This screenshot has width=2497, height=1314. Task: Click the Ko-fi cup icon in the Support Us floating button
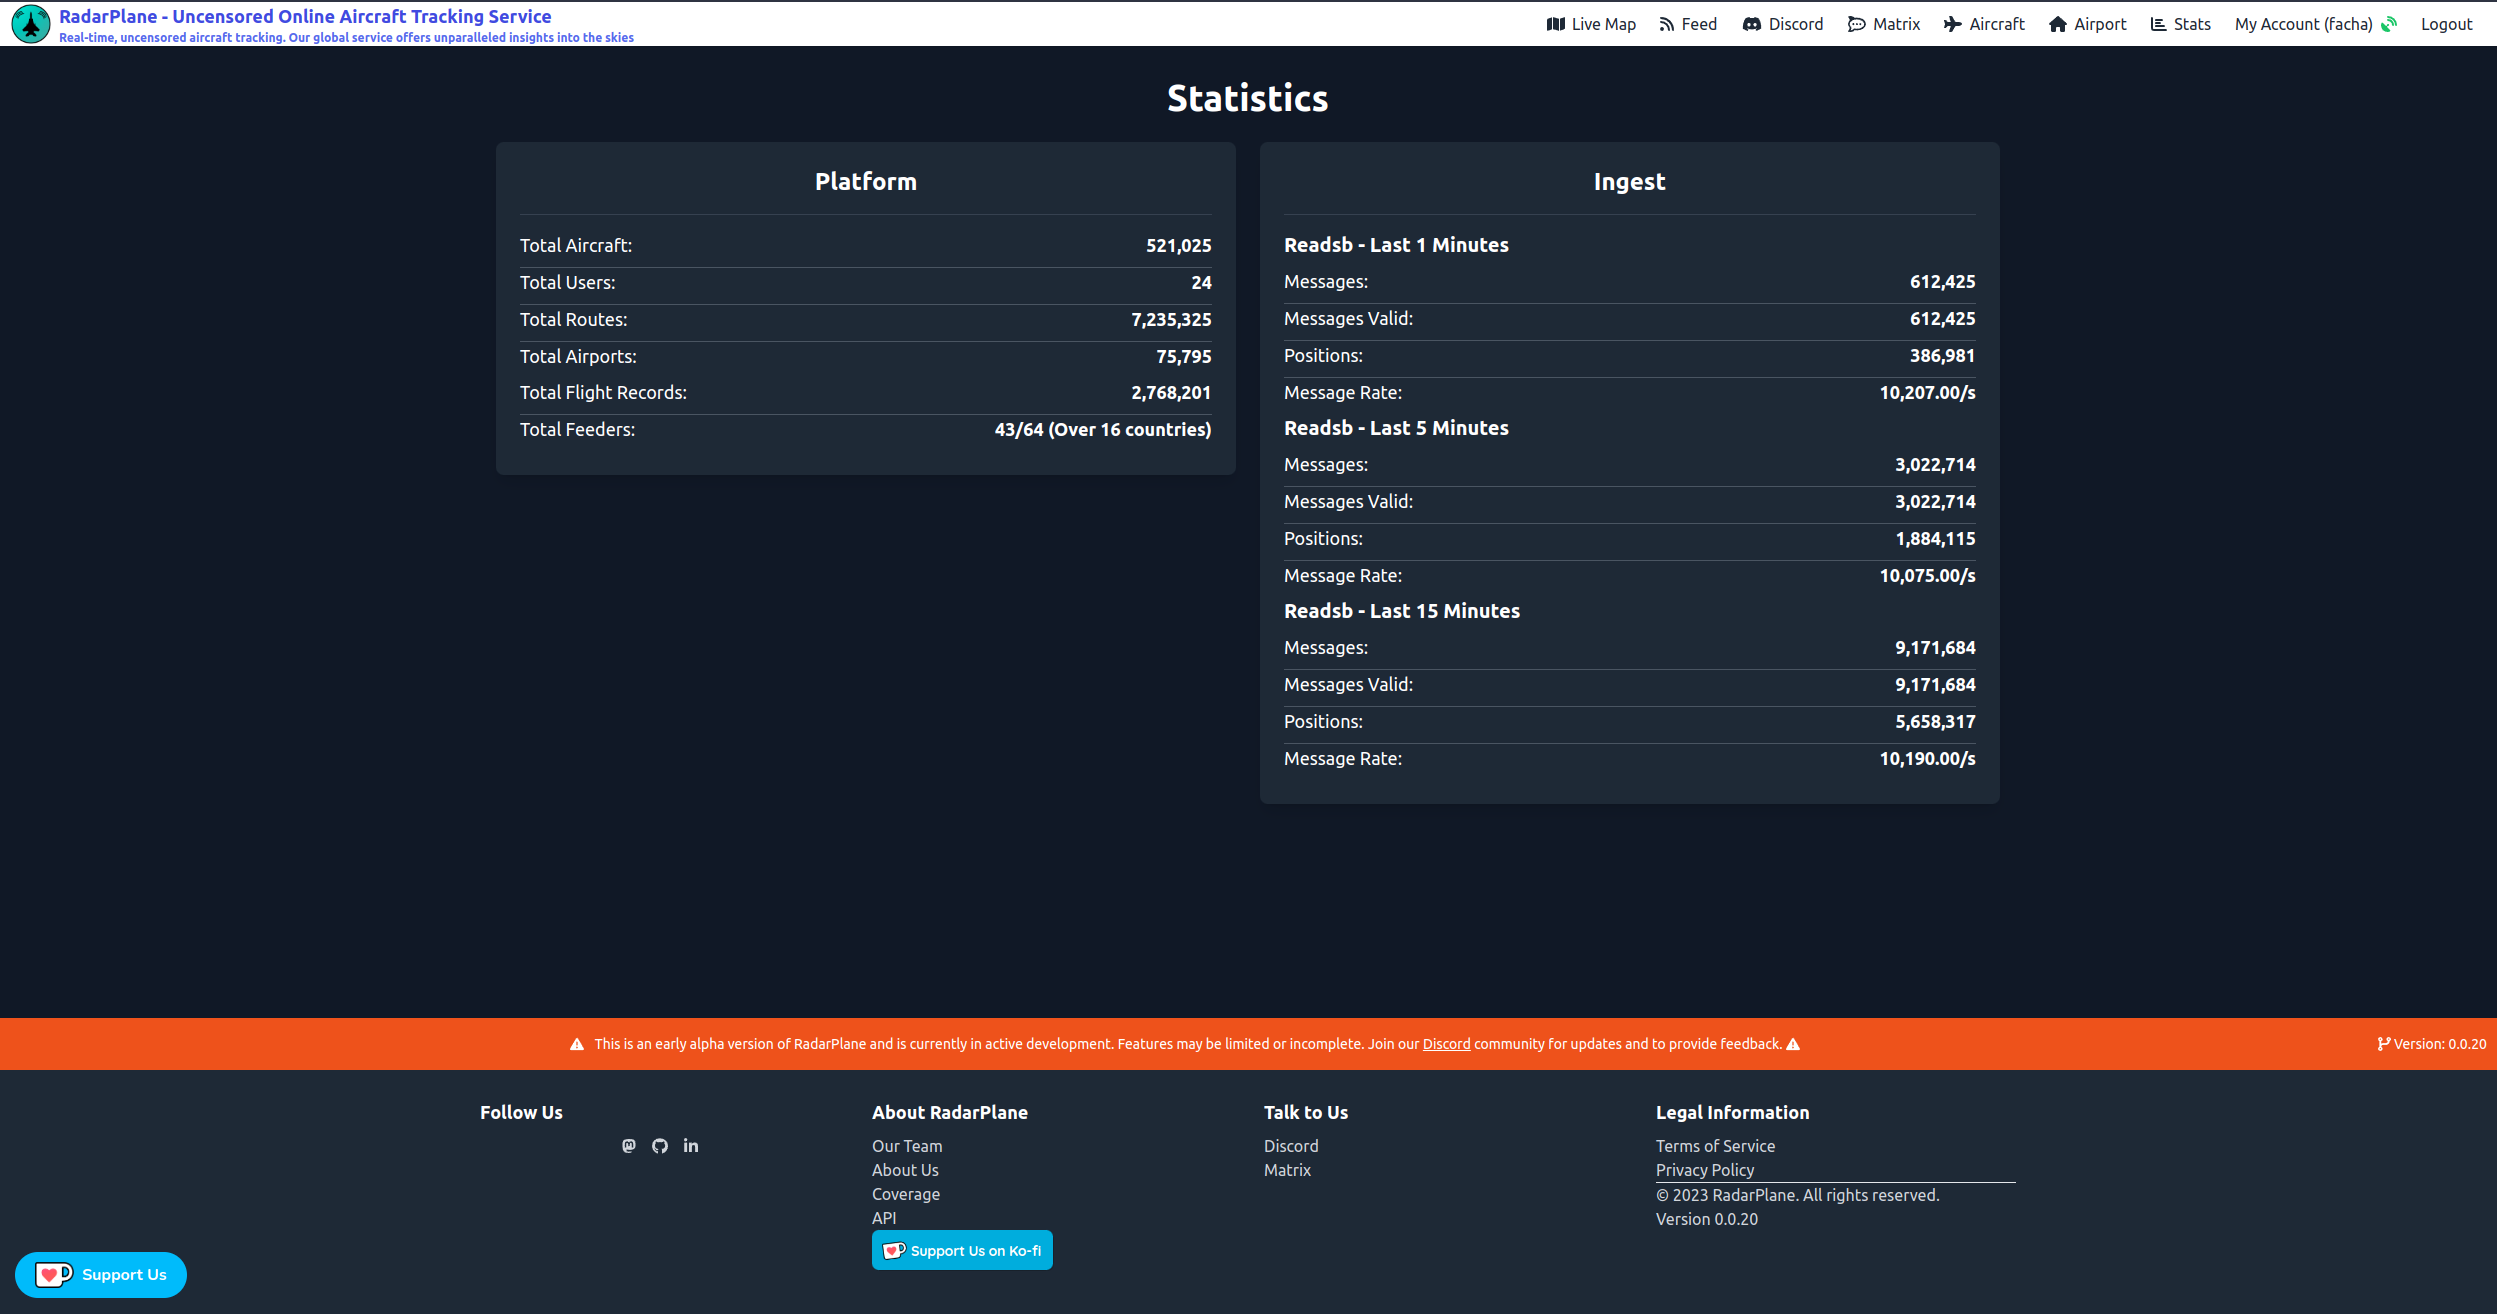click(x=54, y=1275)
